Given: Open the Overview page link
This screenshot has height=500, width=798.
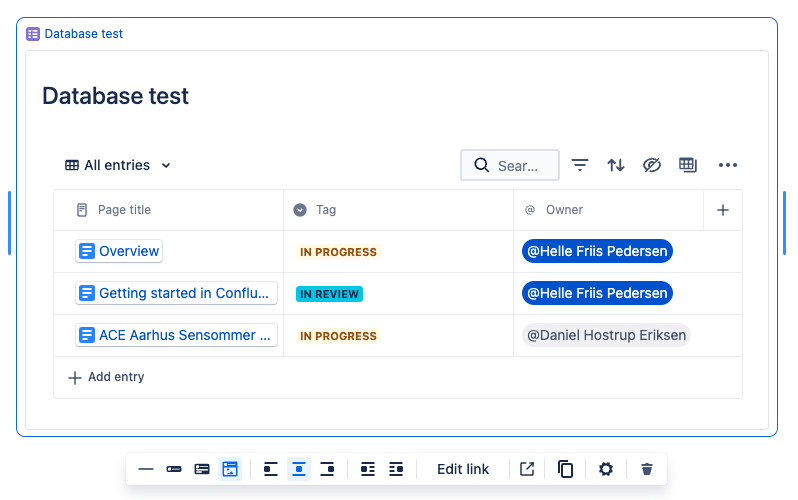Looking at the screenshot, I should click(119, 251).
